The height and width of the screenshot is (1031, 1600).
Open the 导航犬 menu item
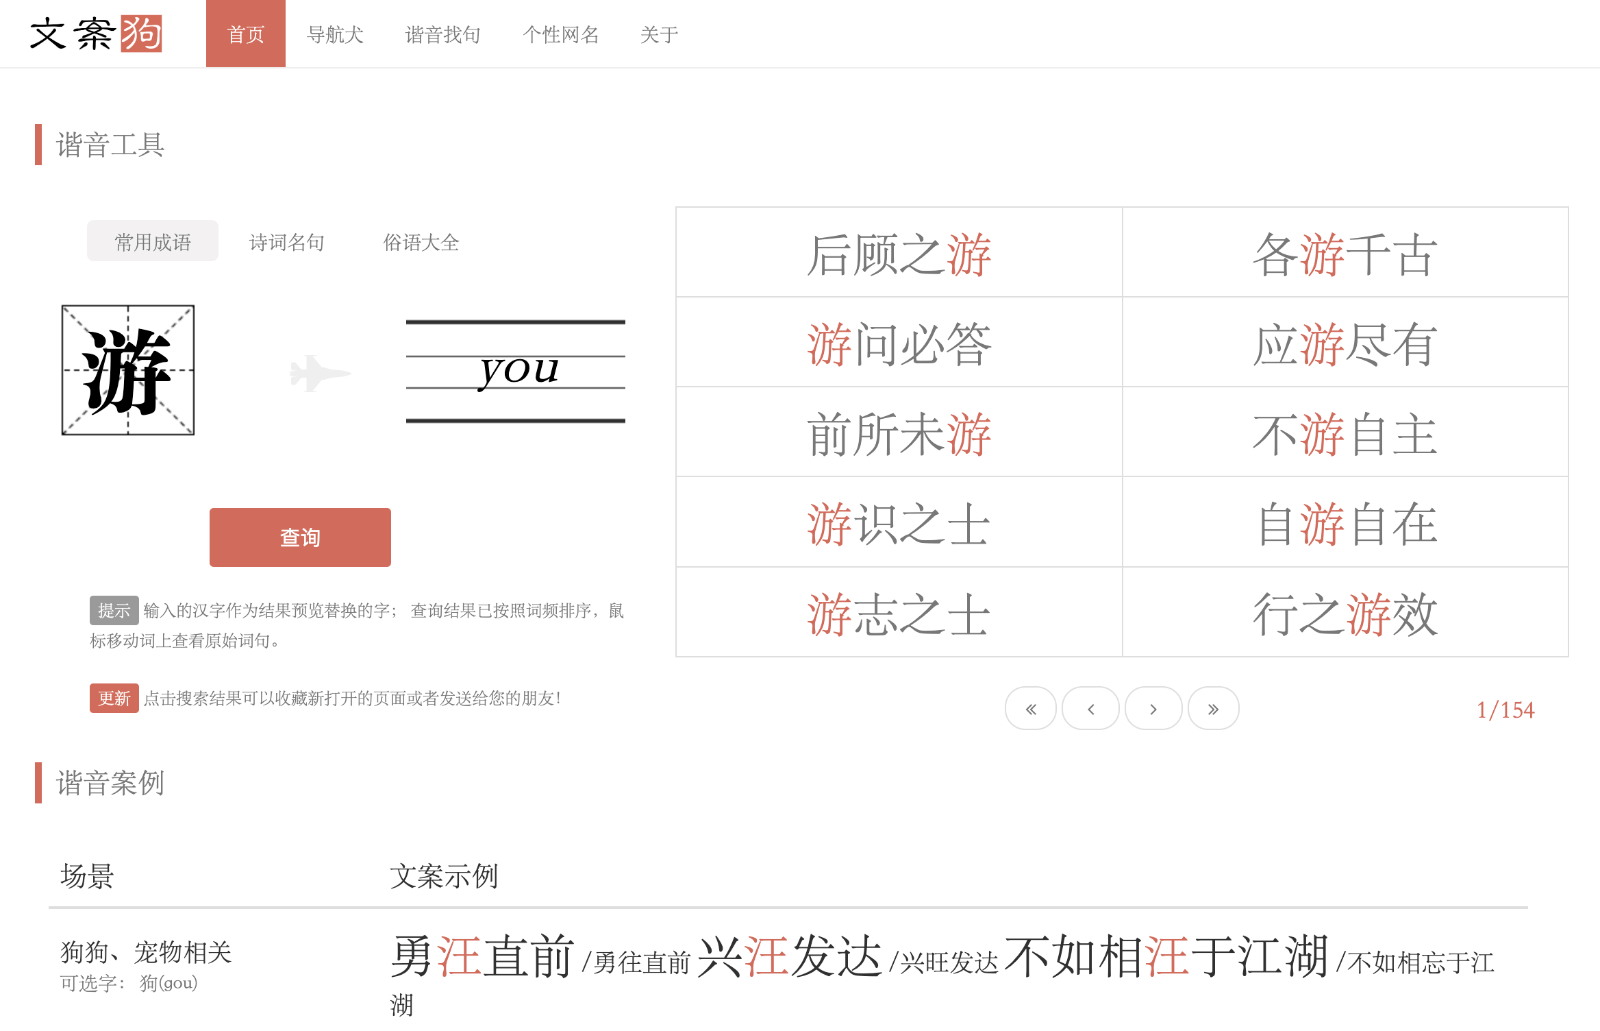point(335,35)
